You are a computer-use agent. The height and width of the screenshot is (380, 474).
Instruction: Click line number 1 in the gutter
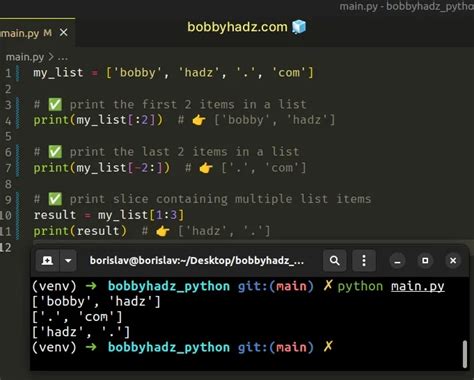[8, 73]
